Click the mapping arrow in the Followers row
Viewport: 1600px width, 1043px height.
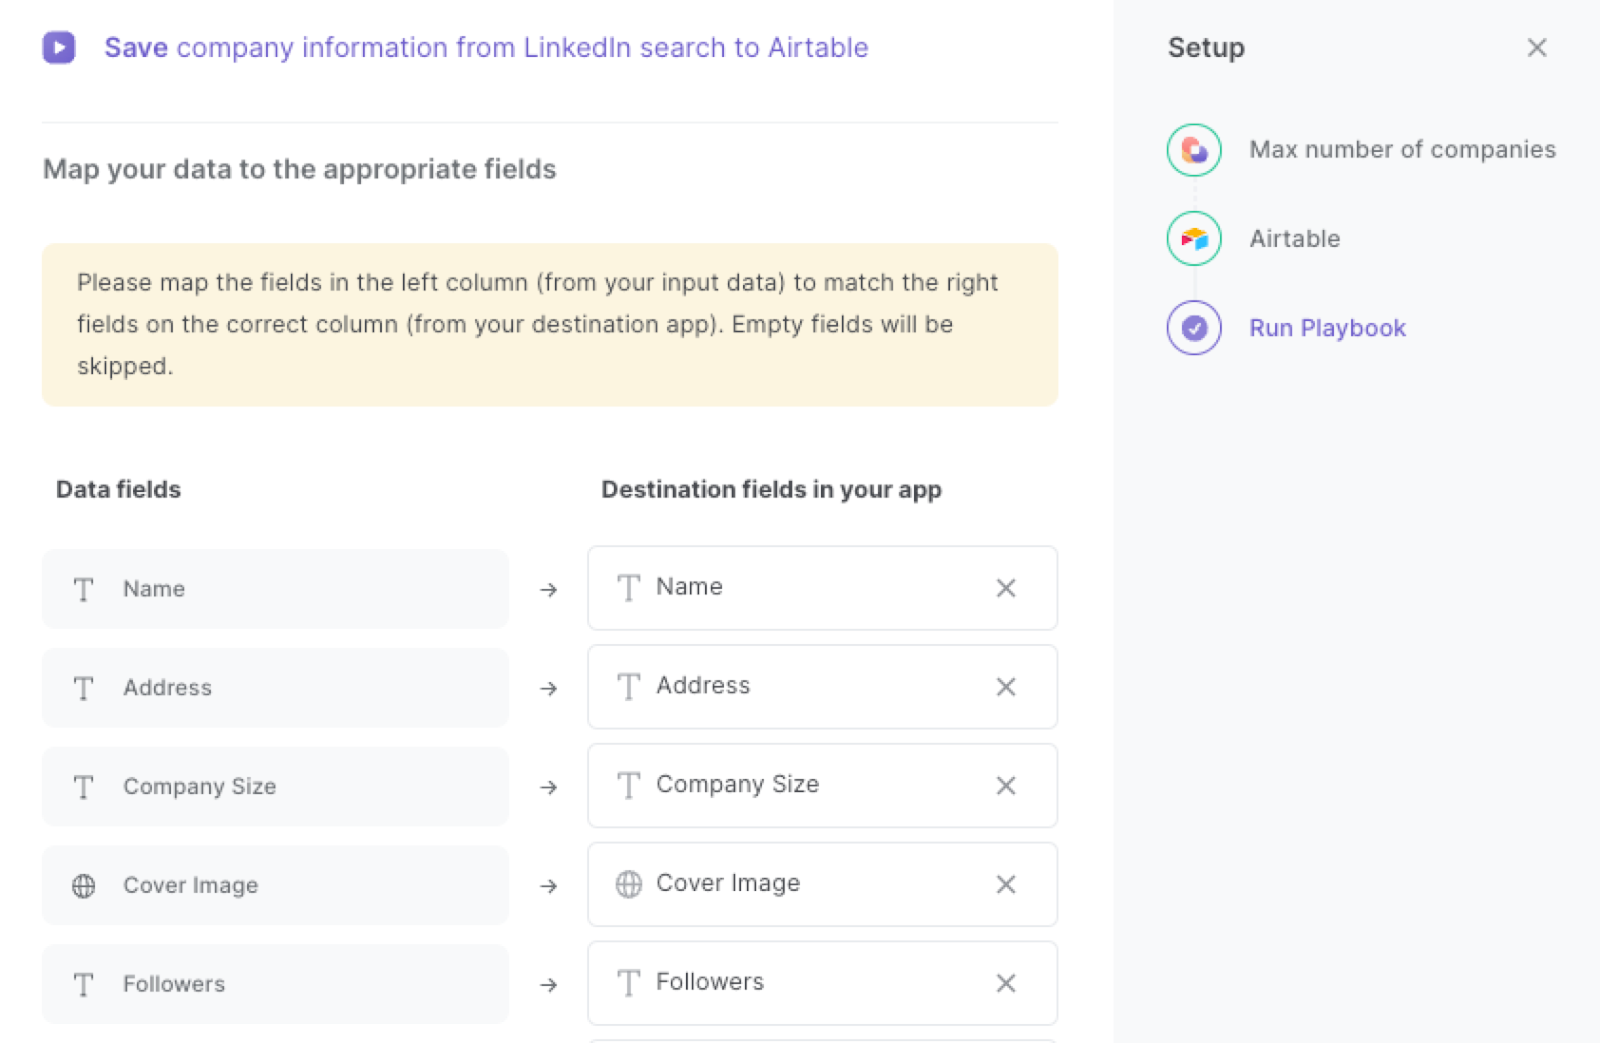548,985
